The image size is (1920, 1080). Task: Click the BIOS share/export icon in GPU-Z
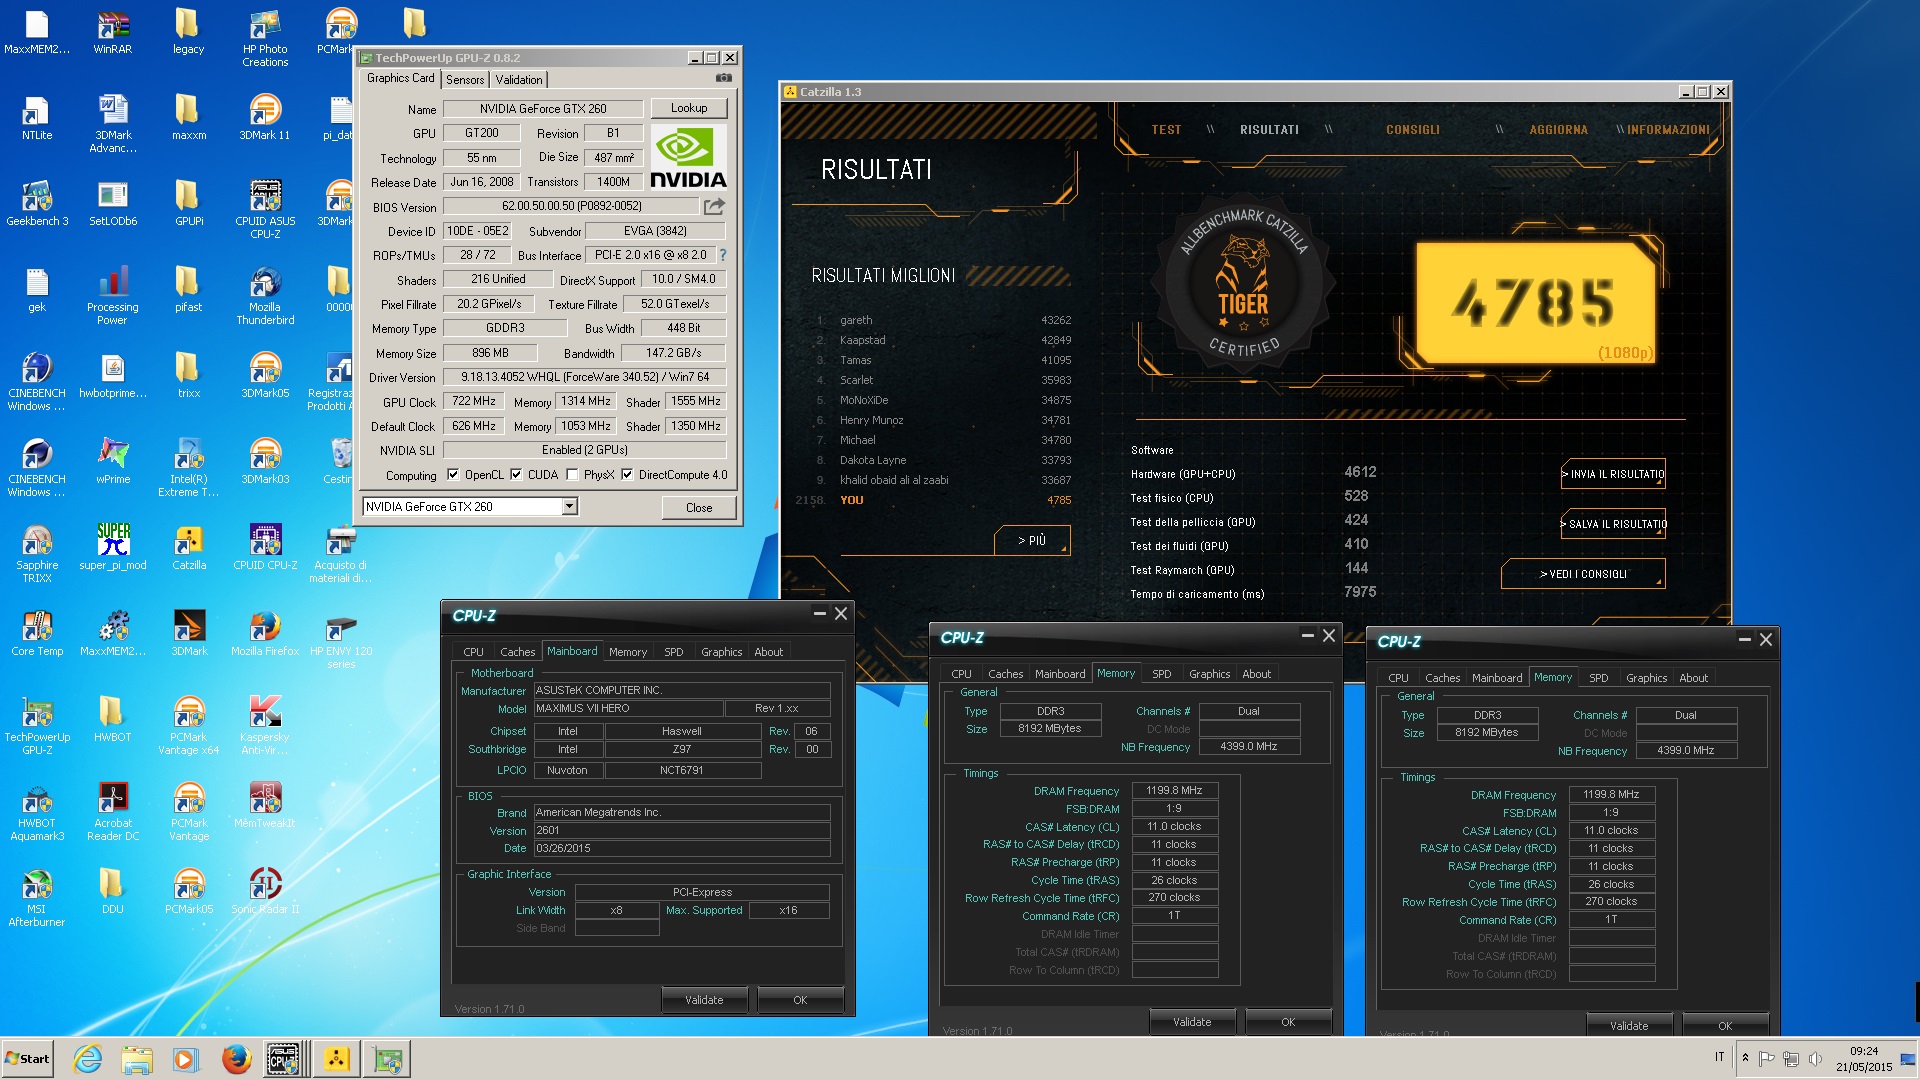point(714,206)
